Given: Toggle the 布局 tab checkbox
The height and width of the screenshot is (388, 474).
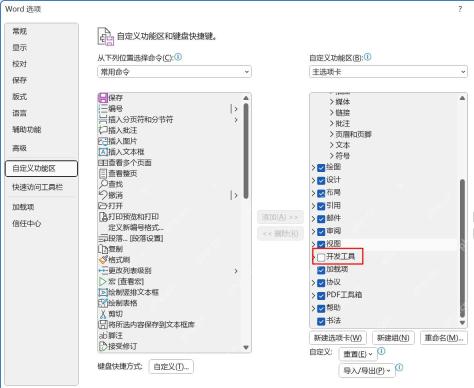Looking at the screenshot, I should (x=321, y=193).
